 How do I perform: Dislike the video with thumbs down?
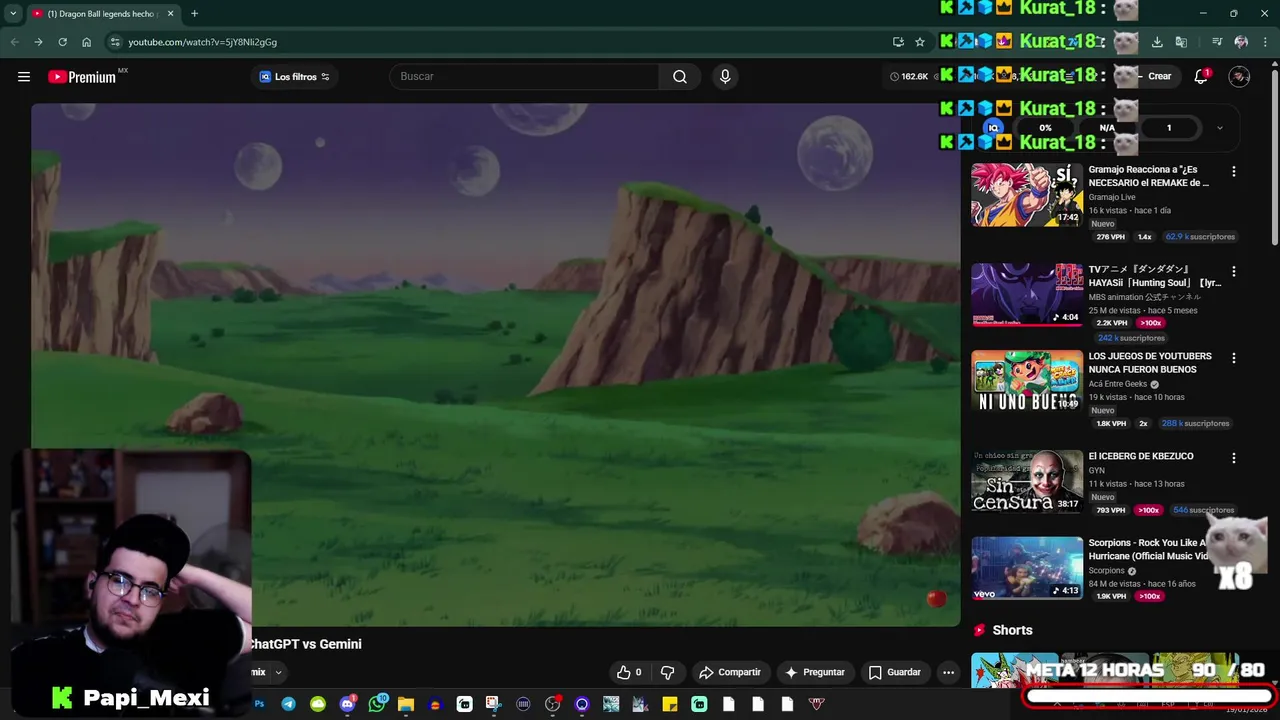(x=668, y=673)
